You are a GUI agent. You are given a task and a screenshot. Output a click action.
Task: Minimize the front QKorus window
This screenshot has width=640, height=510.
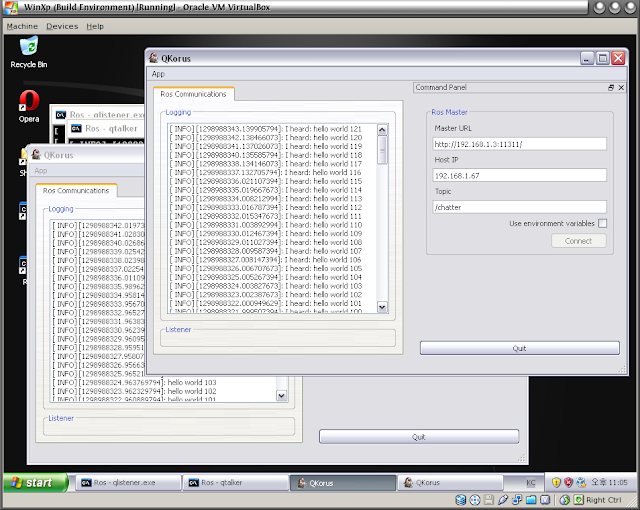[587, 58]
